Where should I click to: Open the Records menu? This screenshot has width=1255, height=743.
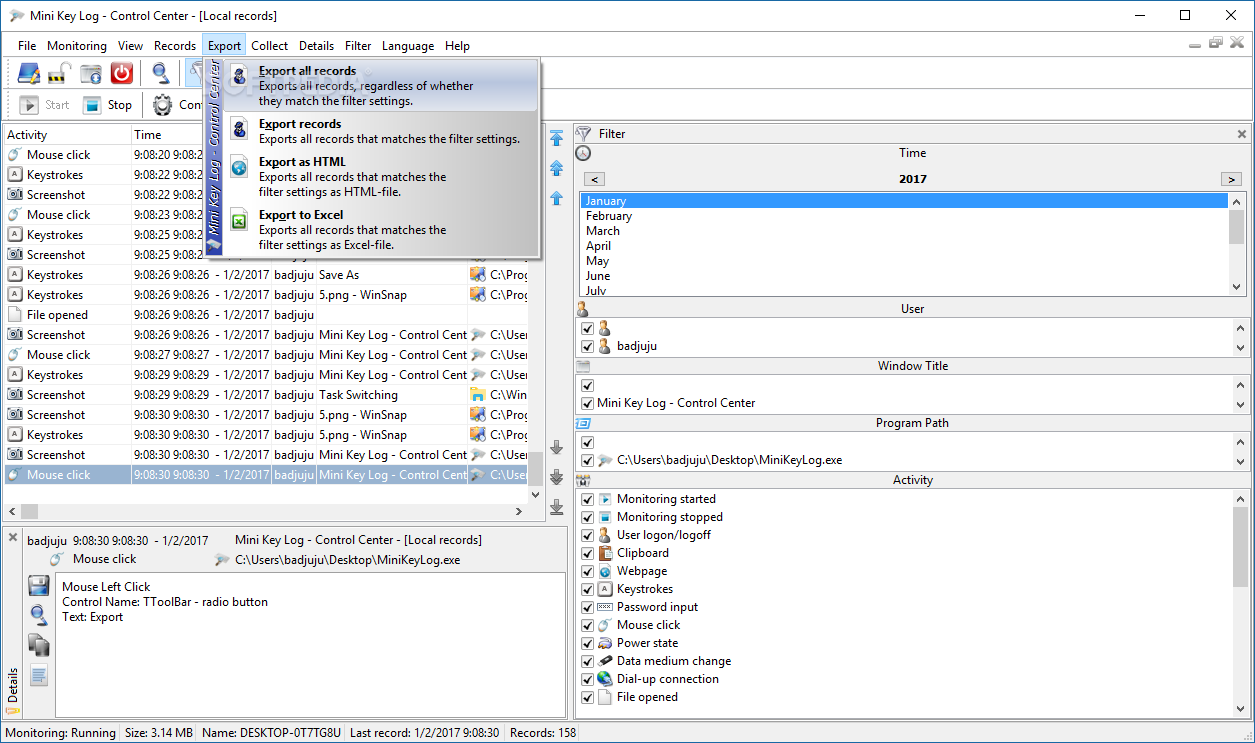click(x=175, y=45)
